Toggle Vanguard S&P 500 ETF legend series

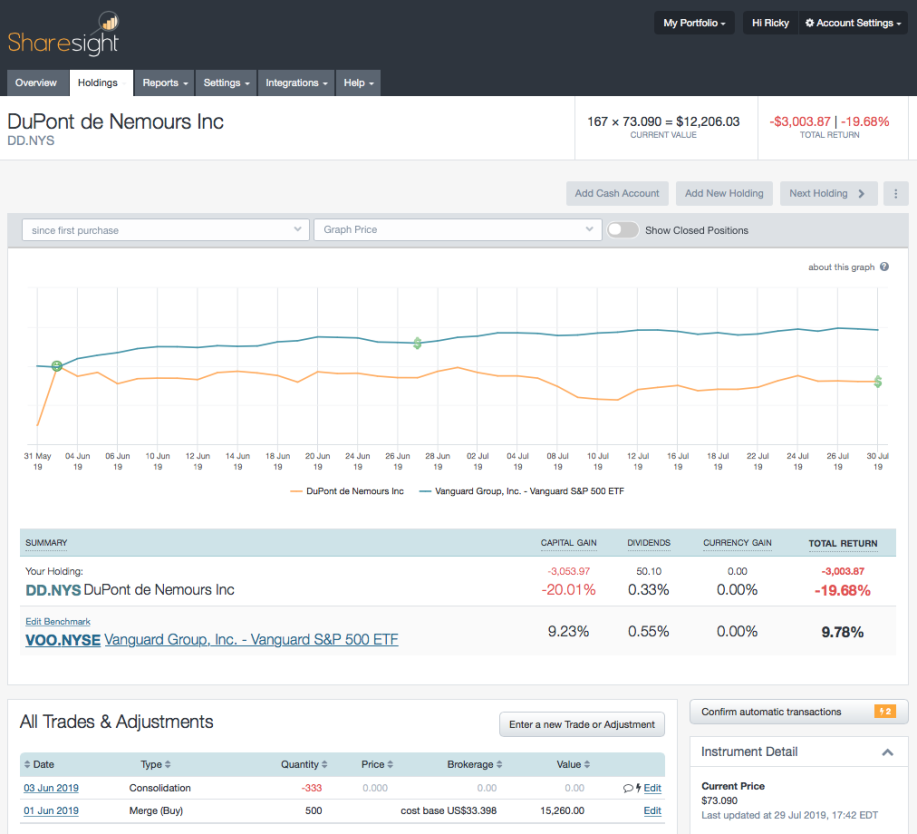522,491
